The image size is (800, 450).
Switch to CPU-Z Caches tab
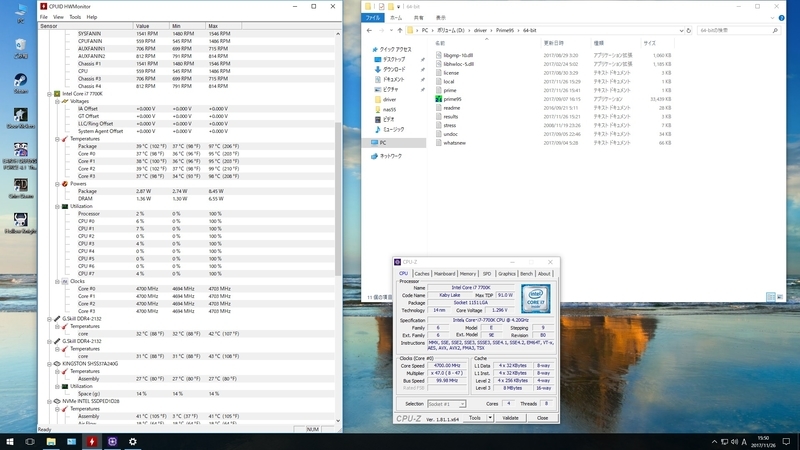click(422, 273)
